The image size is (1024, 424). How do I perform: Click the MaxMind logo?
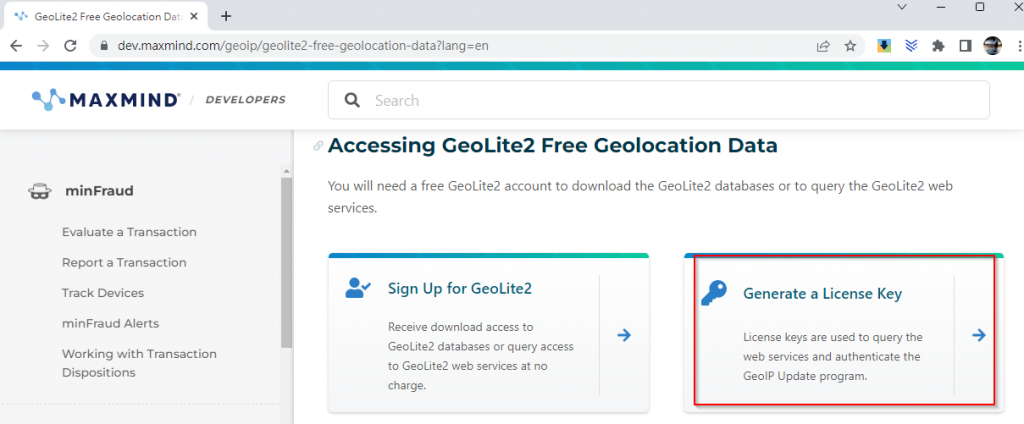click(106, 100)
